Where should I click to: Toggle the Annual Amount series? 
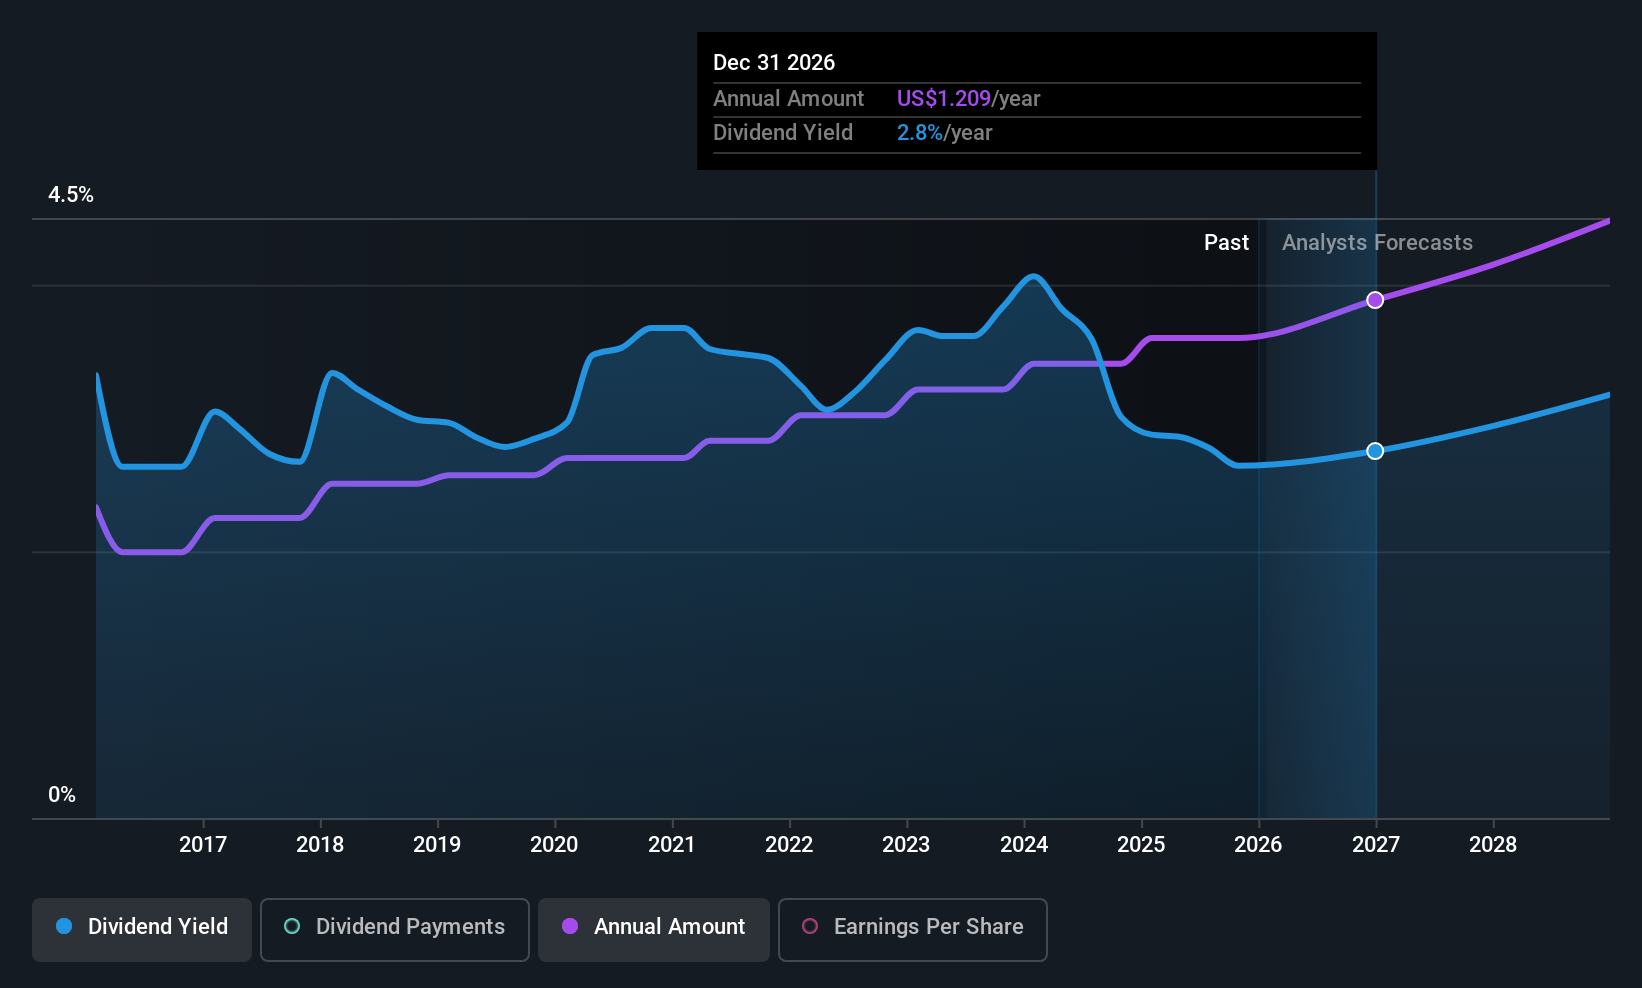[x=654, y=929]
